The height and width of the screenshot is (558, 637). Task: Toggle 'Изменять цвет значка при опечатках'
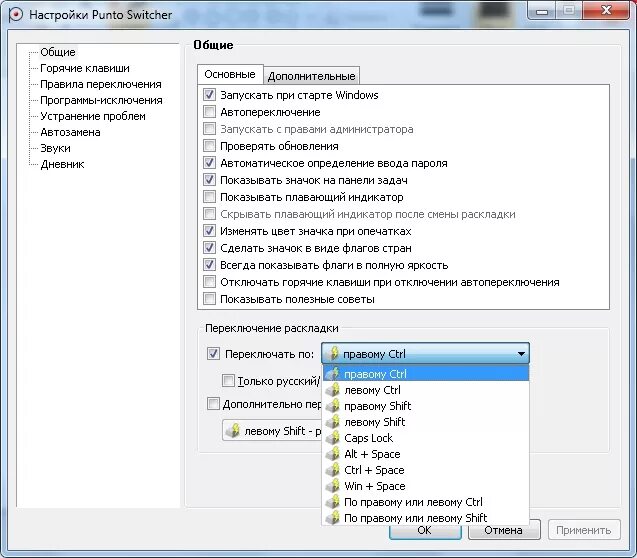click(x=209, y=231)
